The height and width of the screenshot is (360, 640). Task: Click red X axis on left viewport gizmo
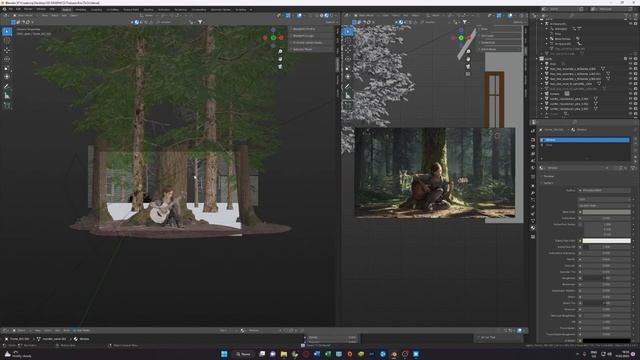[281, 38]
